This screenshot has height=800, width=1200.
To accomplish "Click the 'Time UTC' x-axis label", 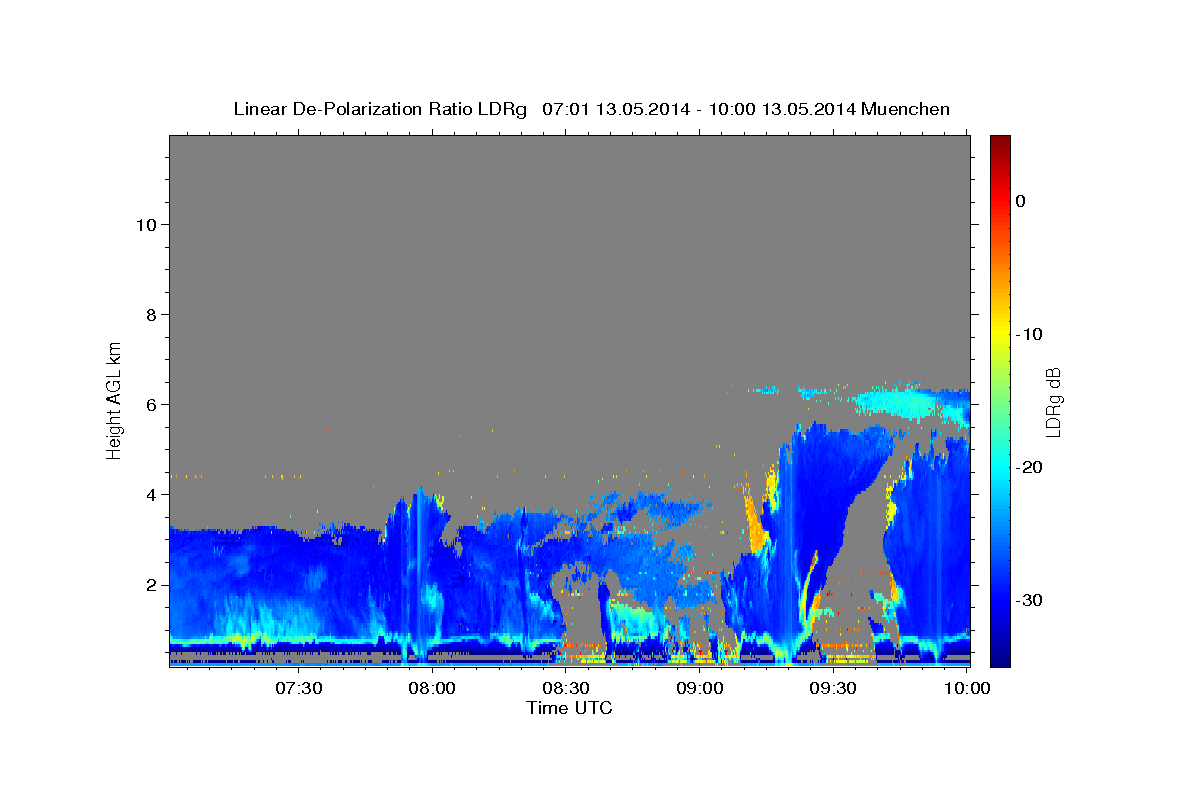I will (569, 708).
